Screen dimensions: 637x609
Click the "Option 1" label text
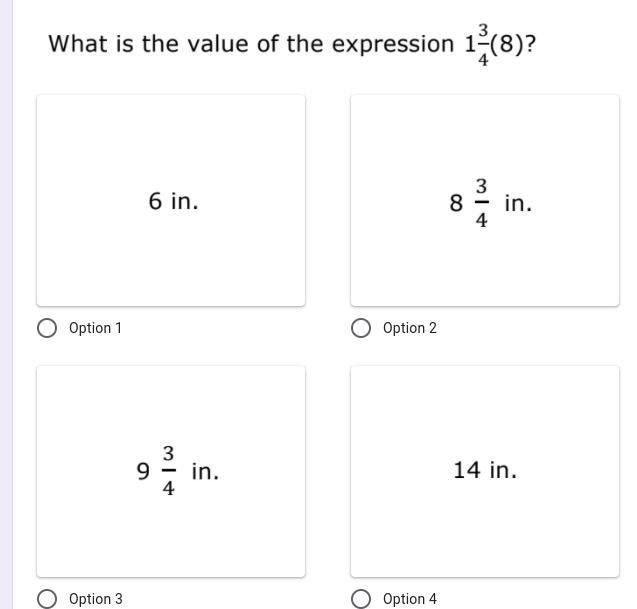pos(95,328)
